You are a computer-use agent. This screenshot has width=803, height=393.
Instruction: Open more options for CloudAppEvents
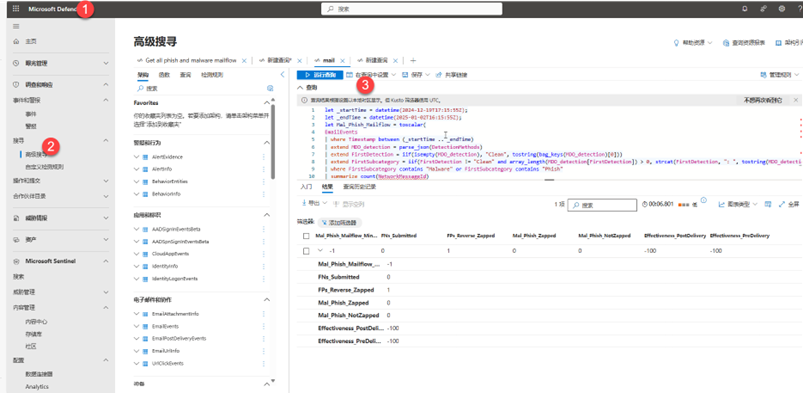(264, 254)
